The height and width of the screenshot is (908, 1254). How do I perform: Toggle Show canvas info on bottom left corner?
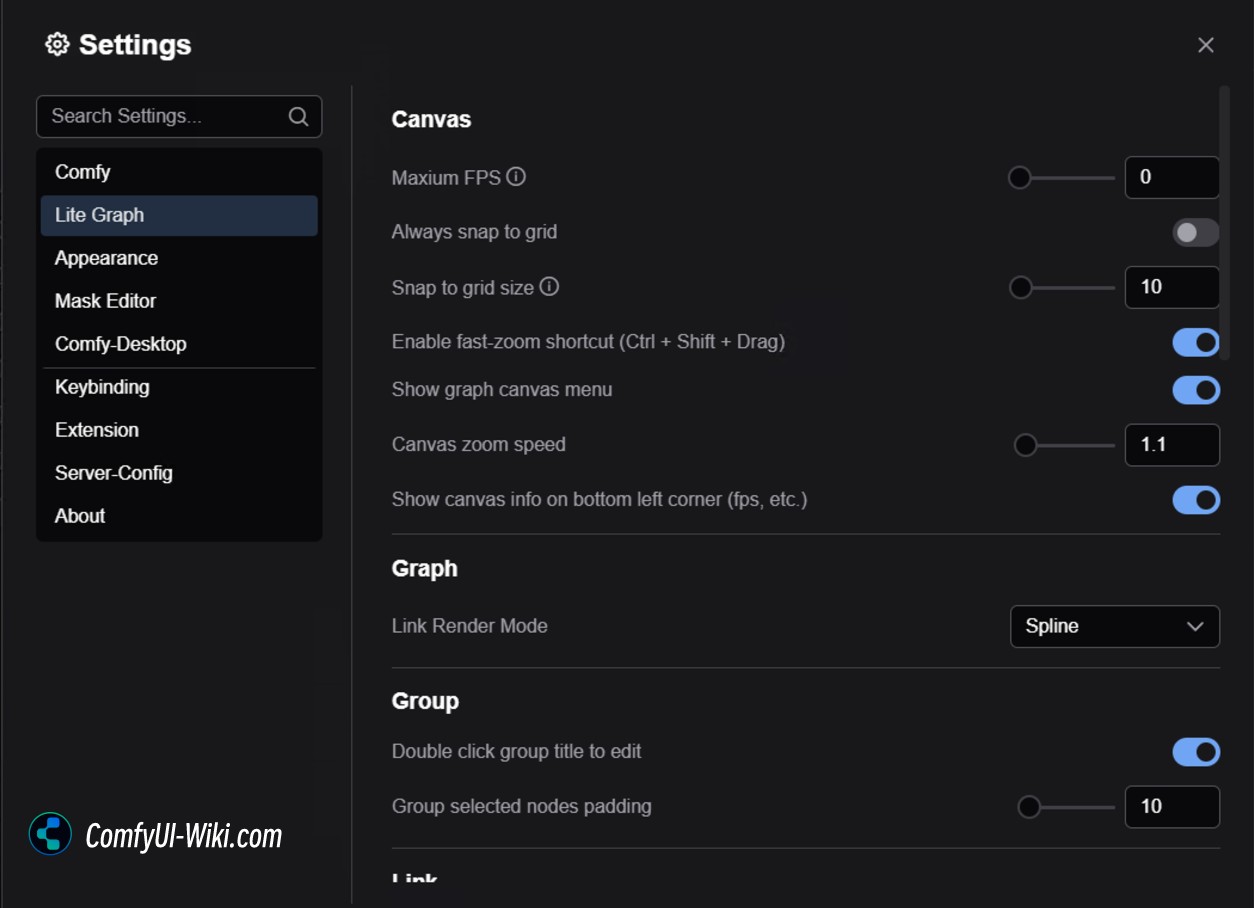coord(1196,499)
